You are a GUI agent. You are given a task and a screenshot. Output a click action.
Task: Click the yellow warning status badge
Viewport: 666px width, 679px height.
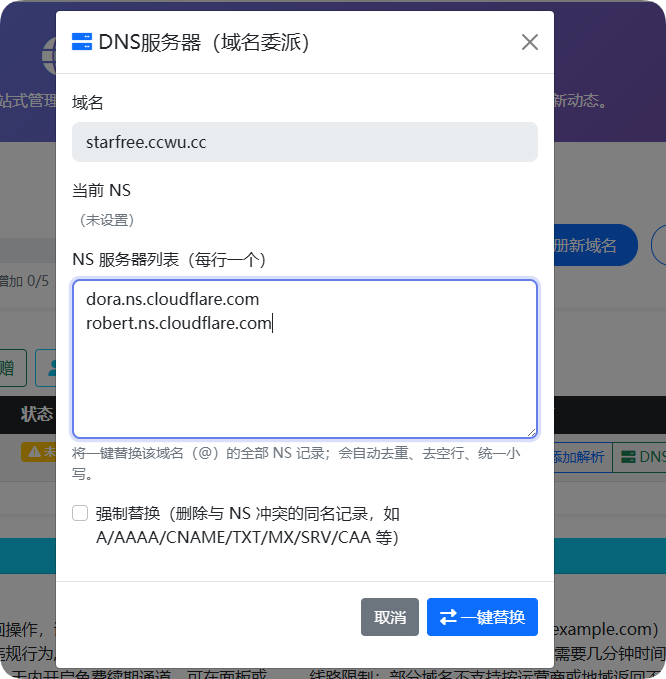[39, 452]
